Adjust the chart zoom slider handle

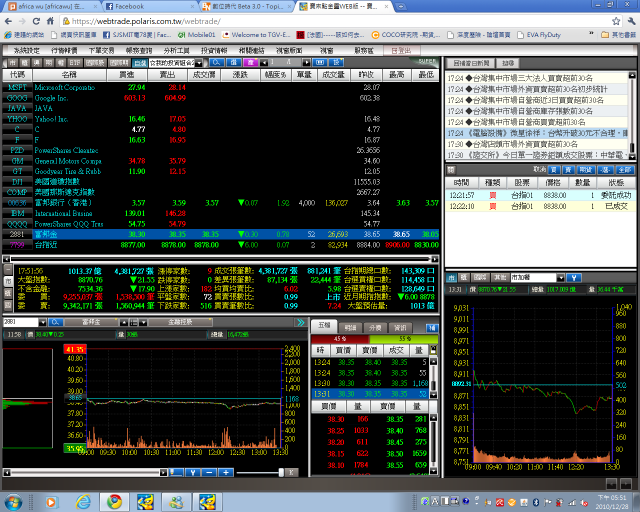(x=281, y=472)
